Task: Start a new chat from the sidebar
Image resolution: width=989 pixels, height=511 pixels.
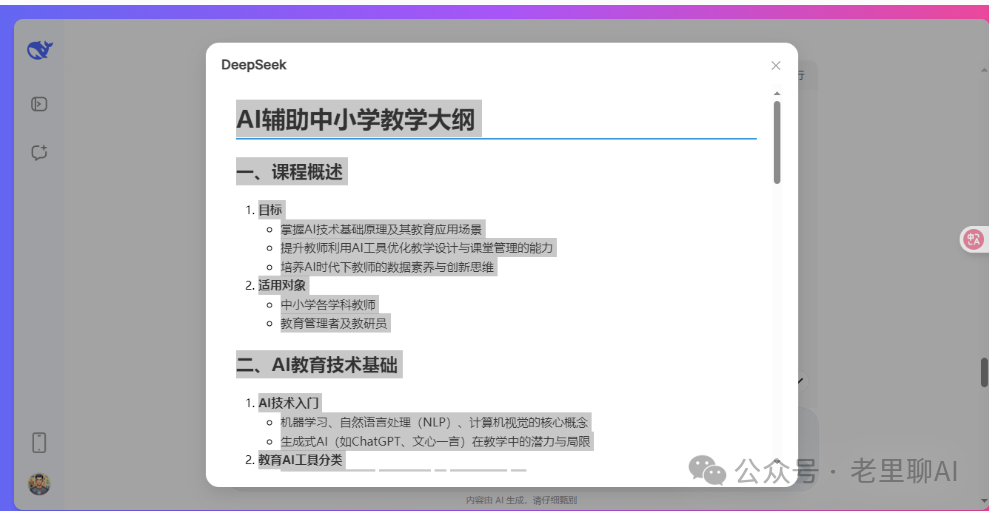Action: click(40, 153)
